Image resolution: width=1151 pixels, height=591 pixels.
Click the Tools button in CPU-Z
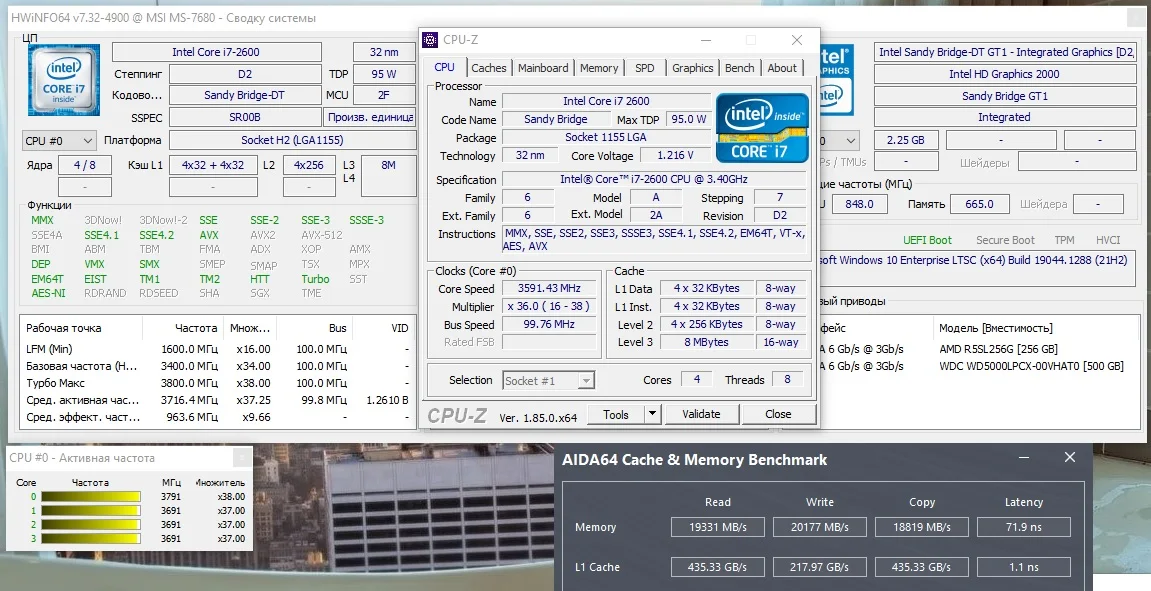616,414
